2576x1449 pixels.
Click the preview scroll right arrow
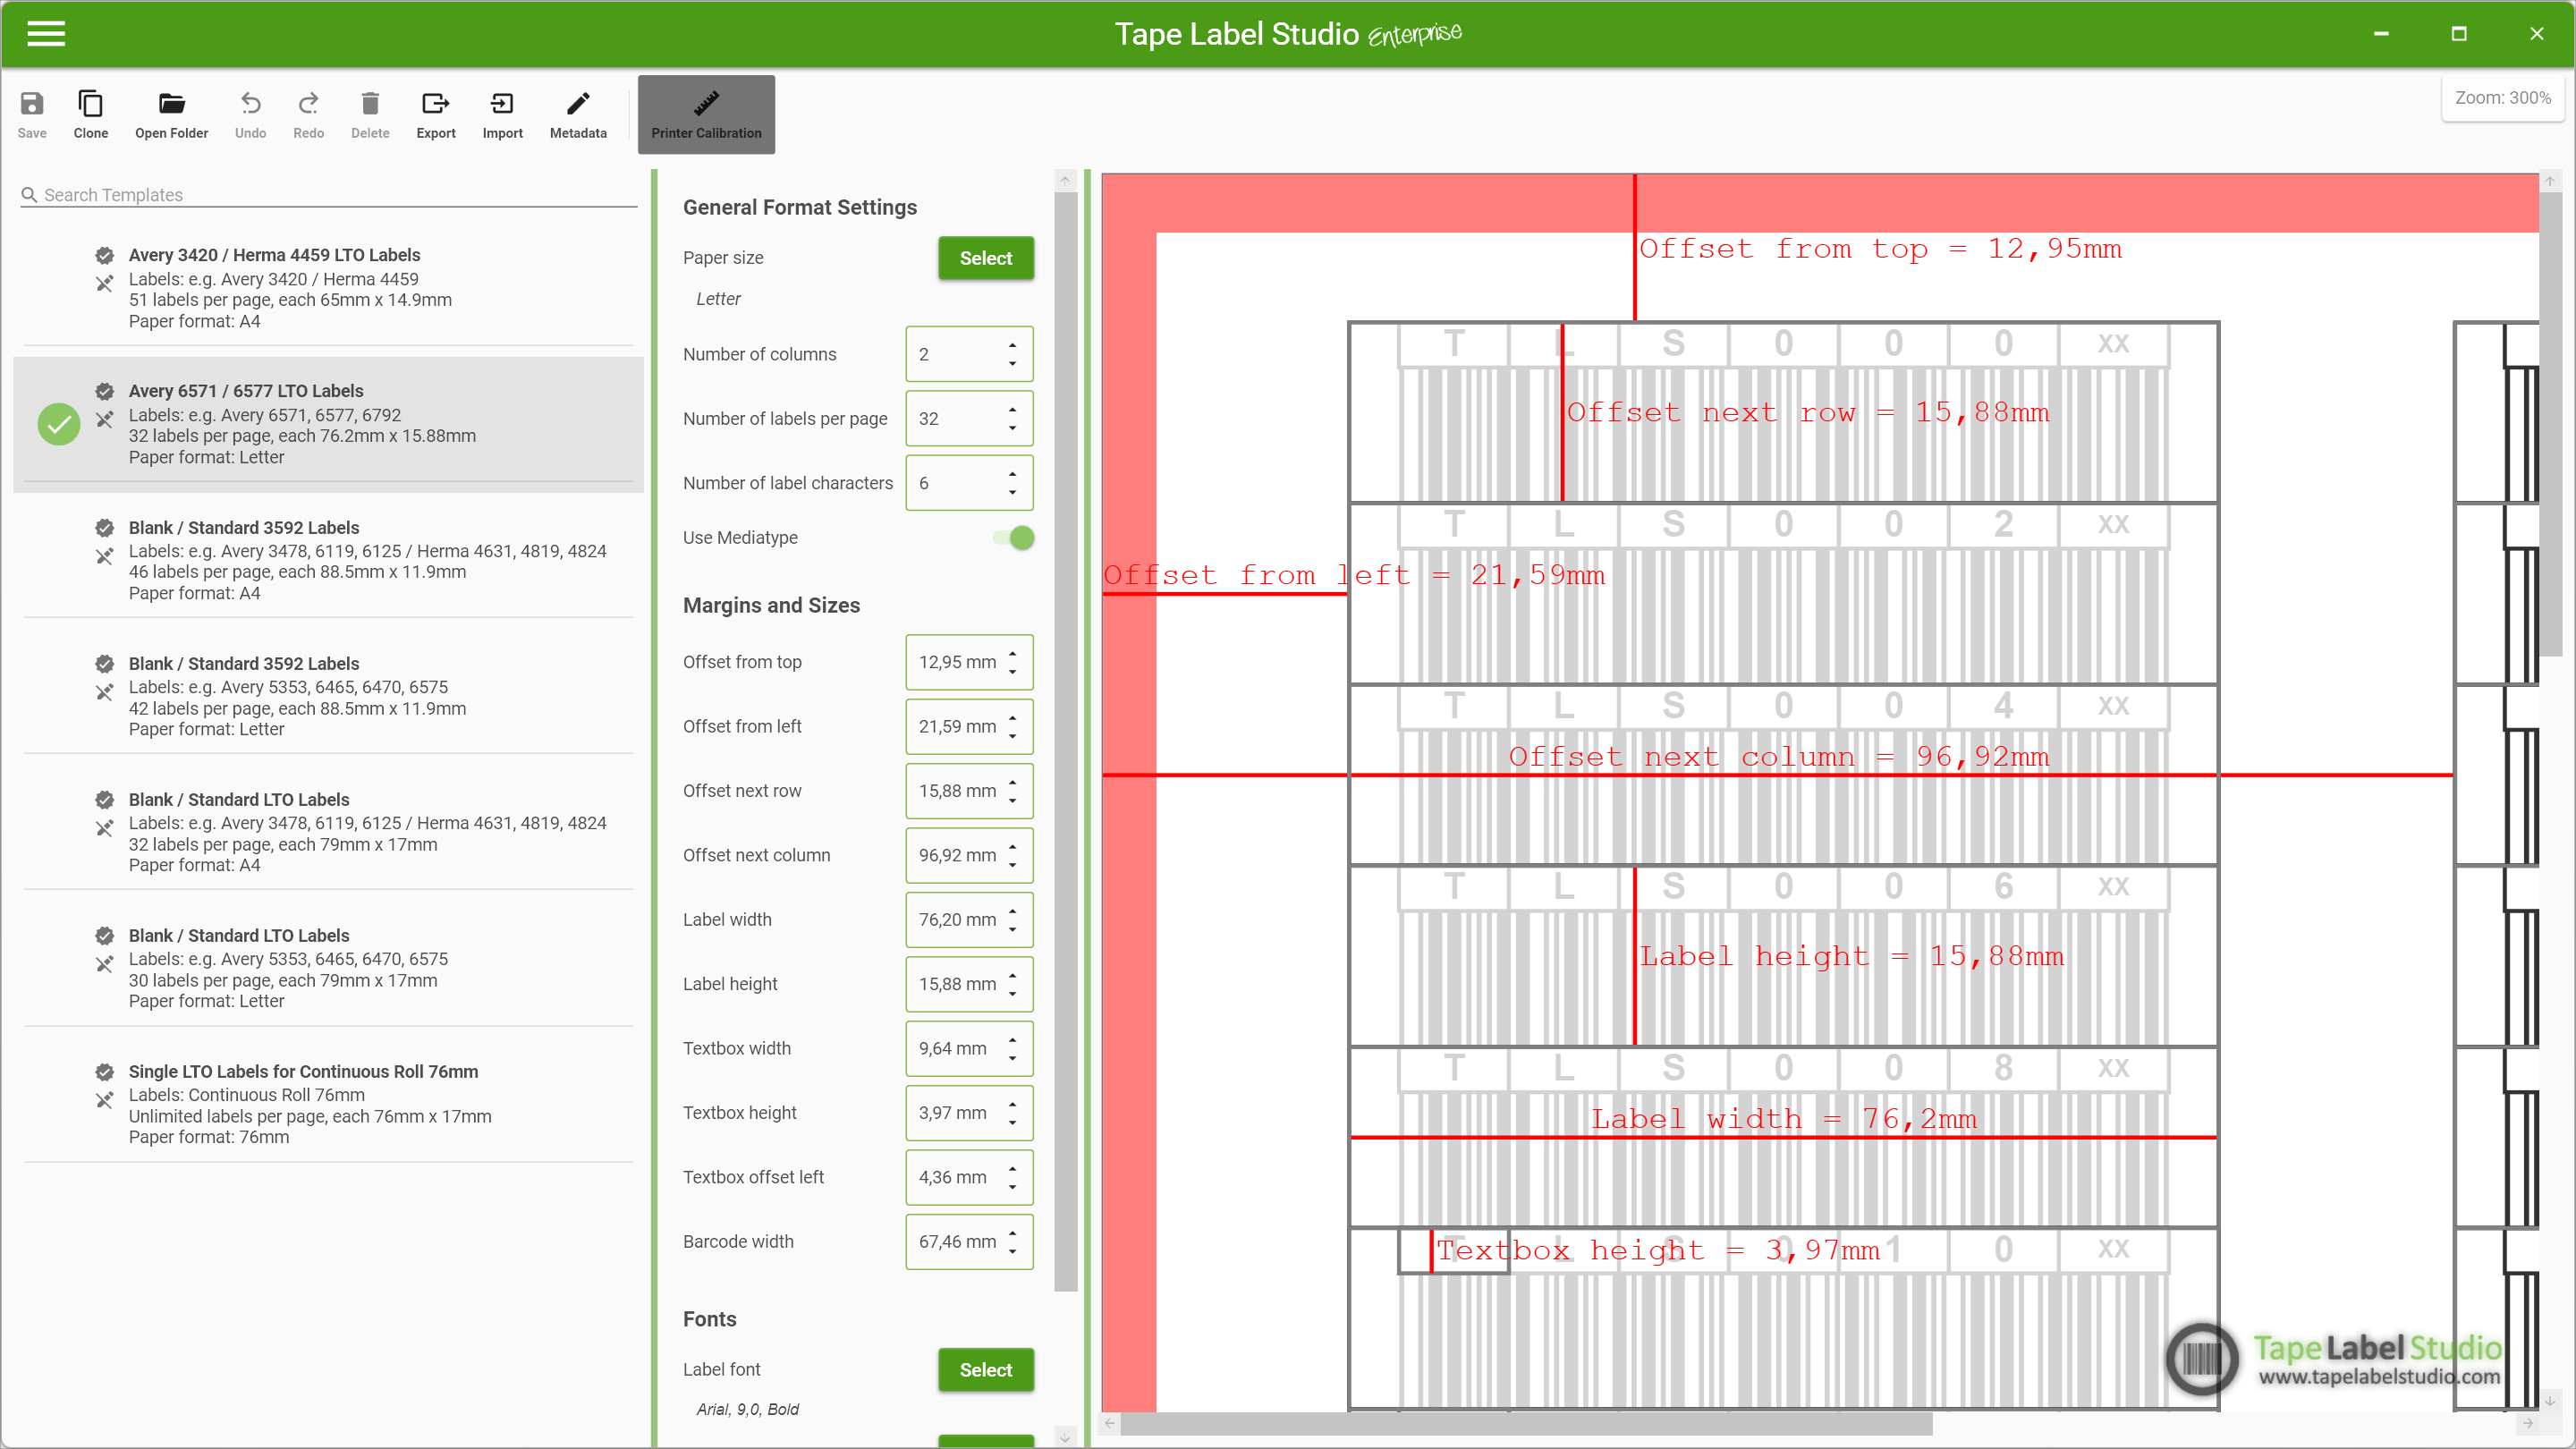[2528, 1423]
